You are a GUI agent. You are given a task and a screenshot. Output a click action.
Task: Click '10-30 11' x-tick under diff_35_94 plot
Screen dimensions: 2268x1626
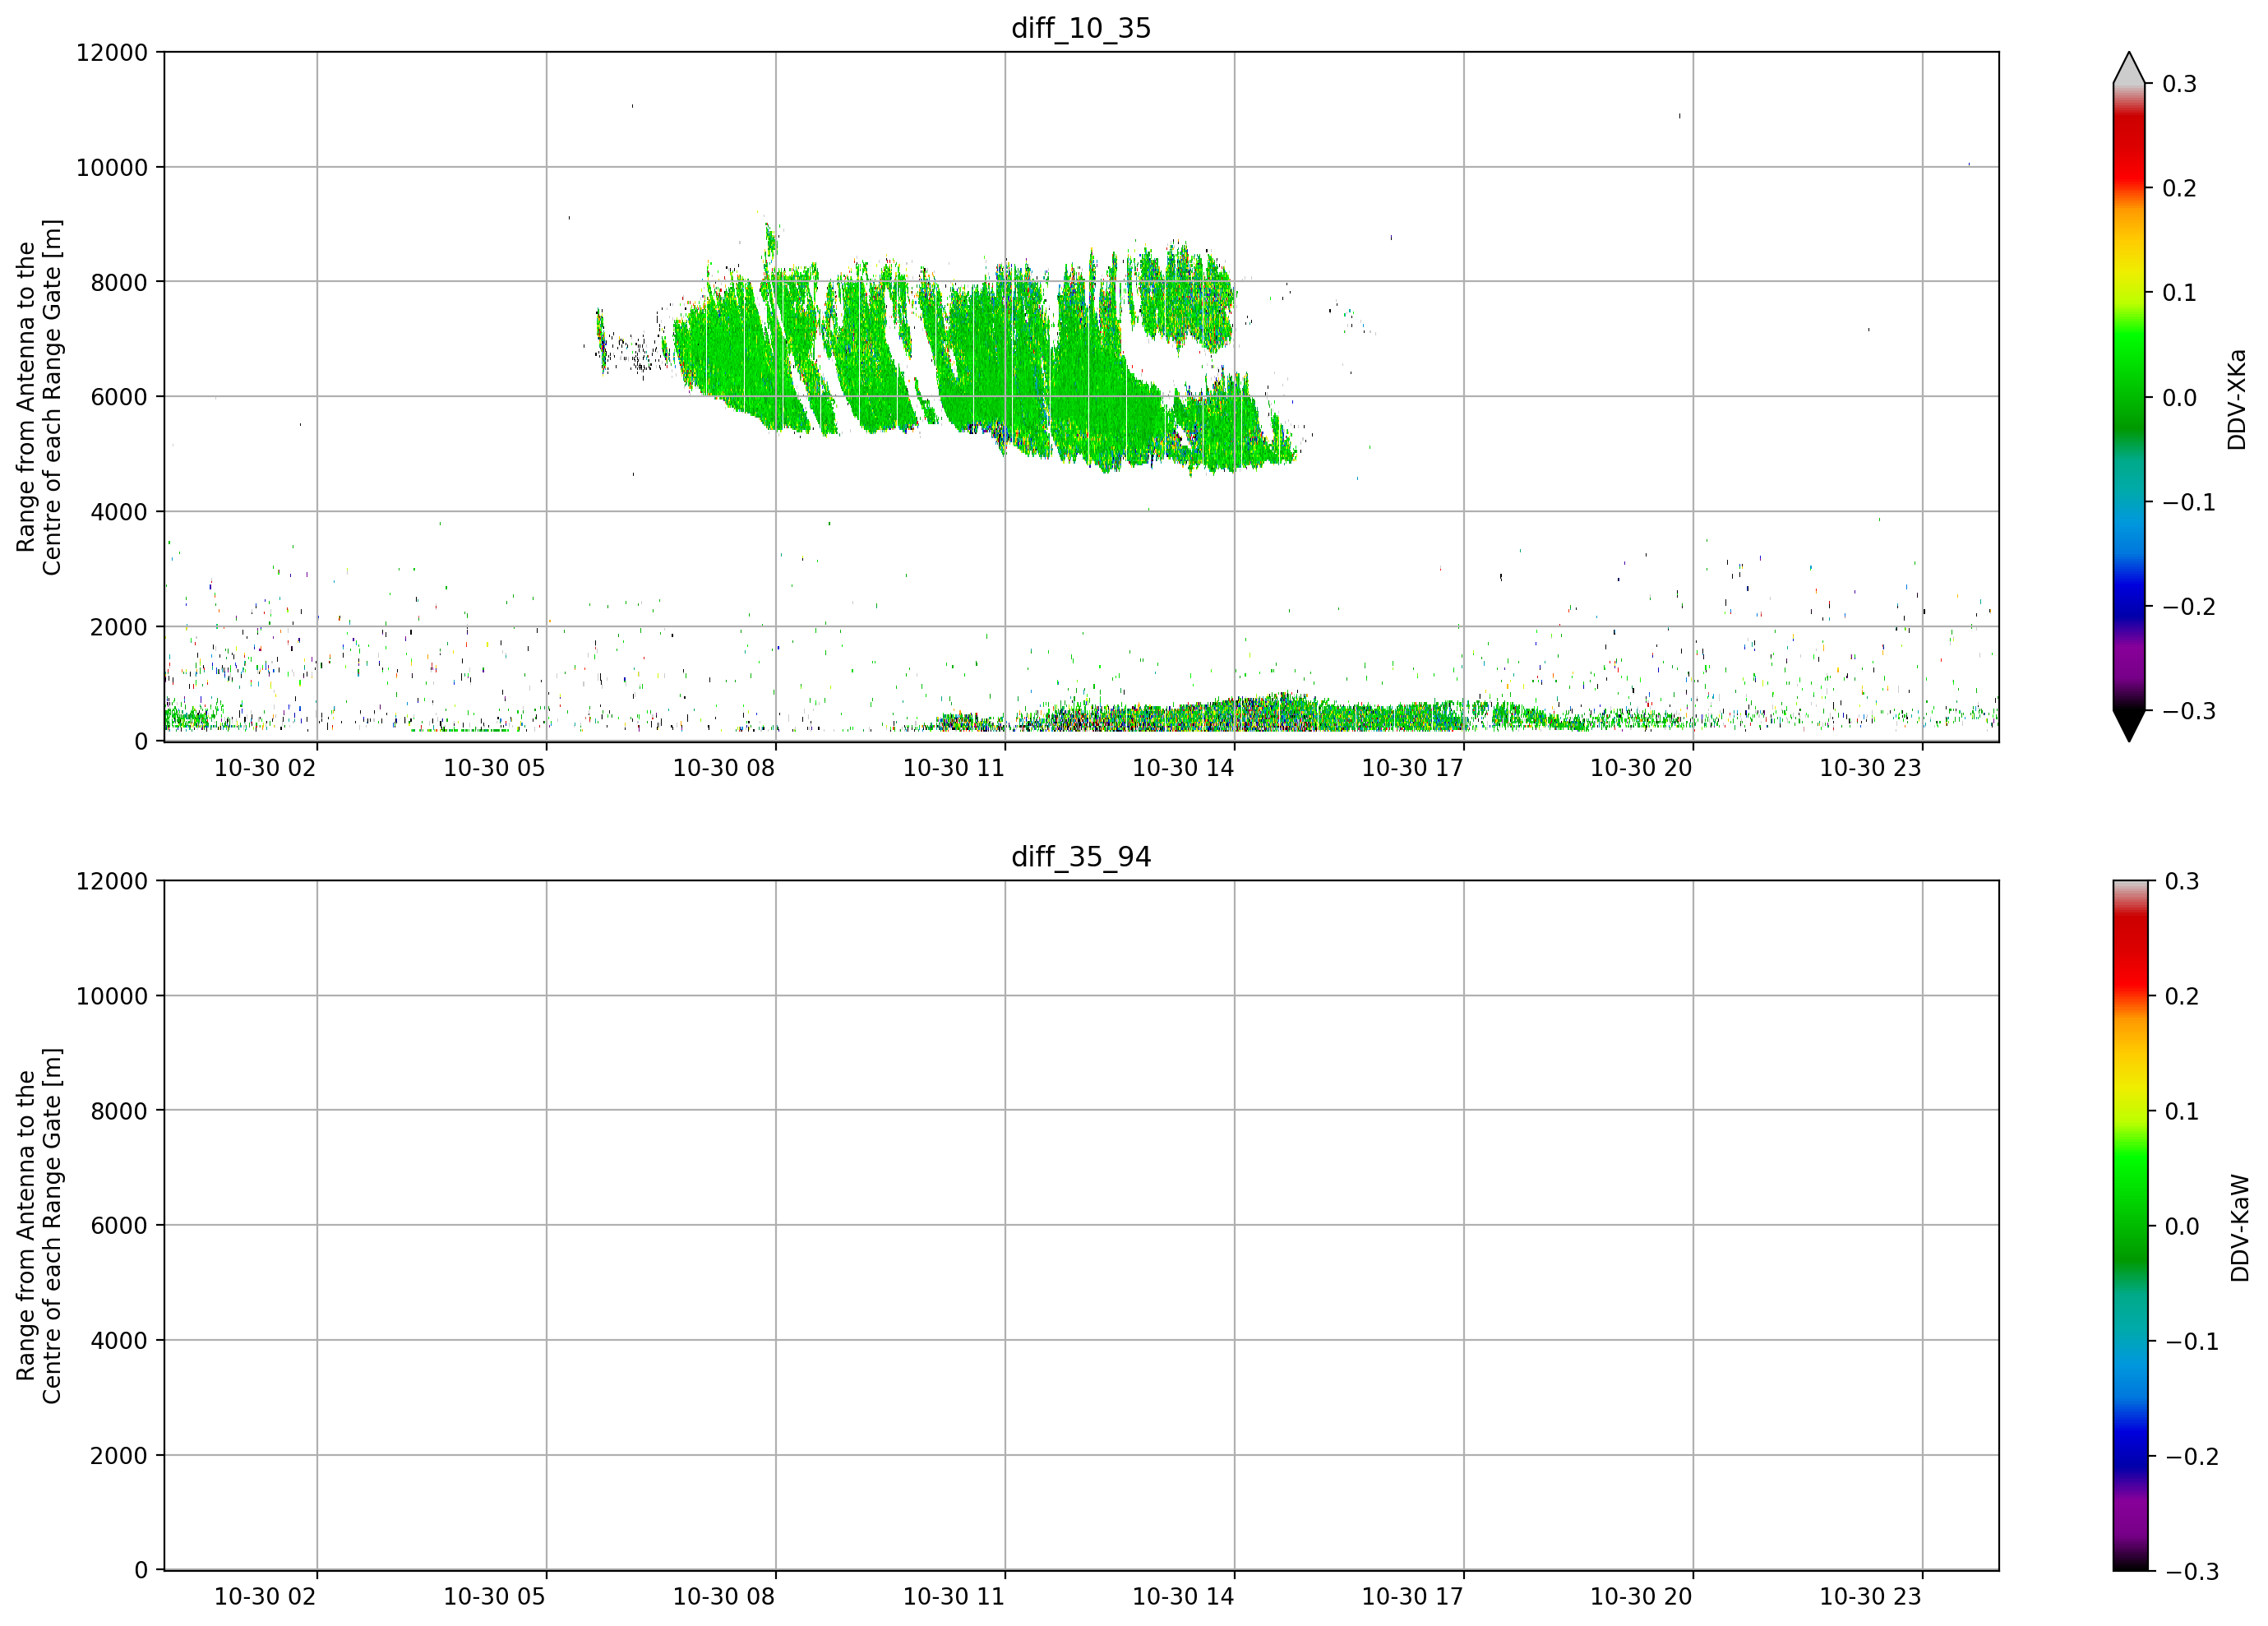[953, 1597]
